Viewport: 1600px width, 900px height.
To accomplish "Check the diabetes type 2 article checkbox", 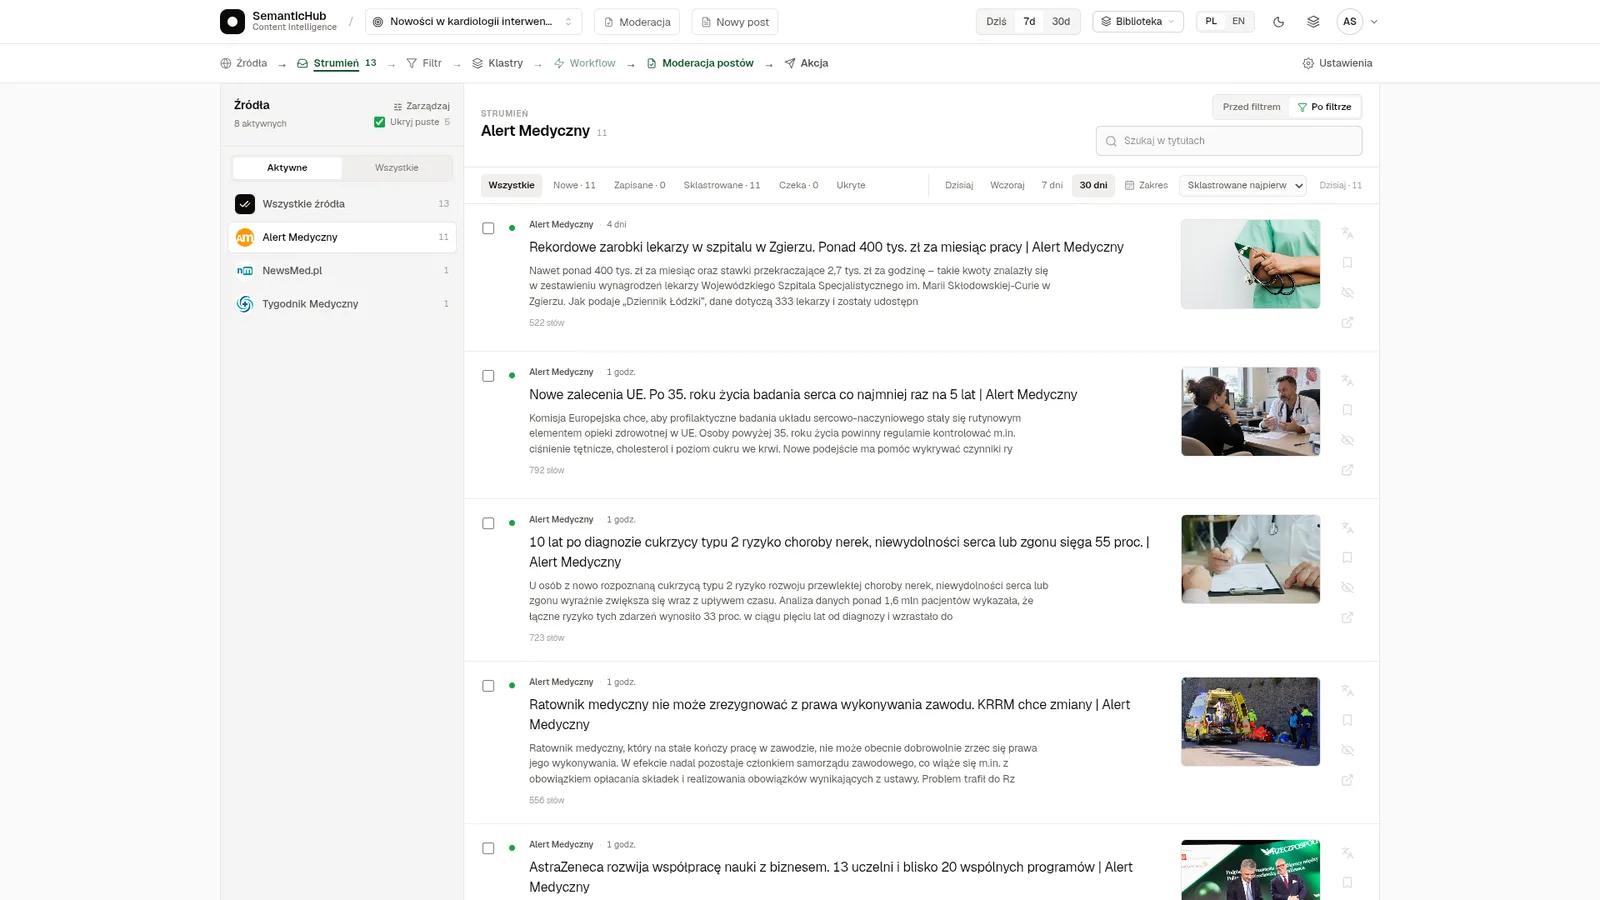I will point(488,523).
